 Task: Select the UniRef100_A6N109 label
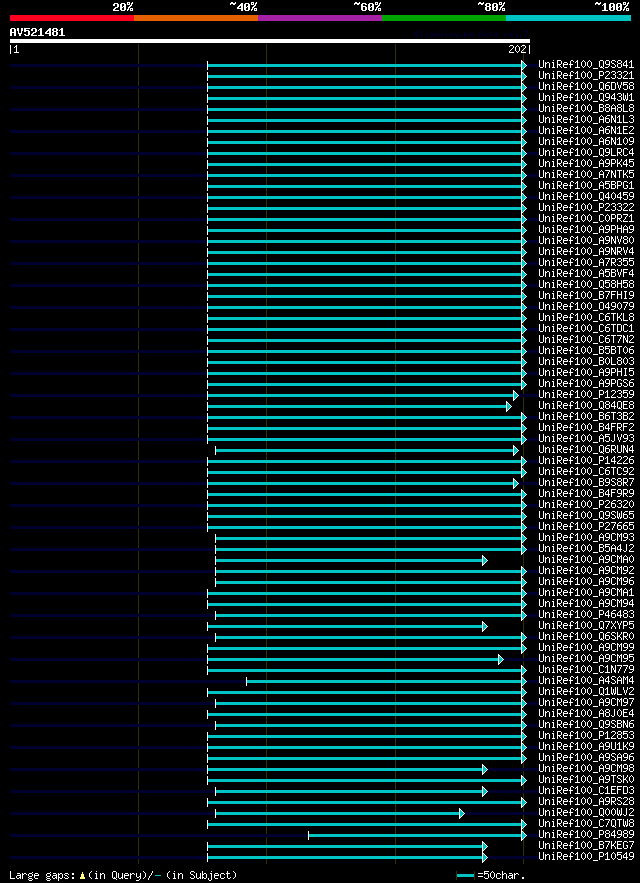tap(586, 141)
